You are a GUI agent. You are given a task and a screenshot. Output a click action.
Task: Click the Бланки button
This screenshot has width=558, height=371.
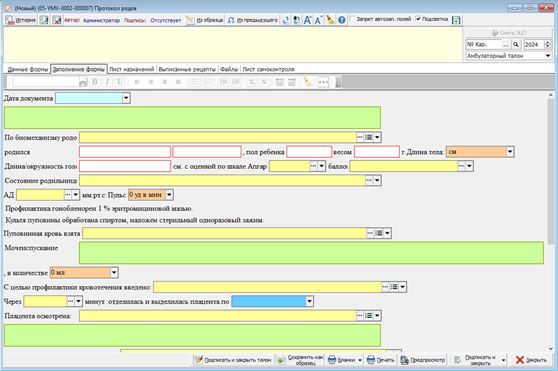click(x=342, y=360)
